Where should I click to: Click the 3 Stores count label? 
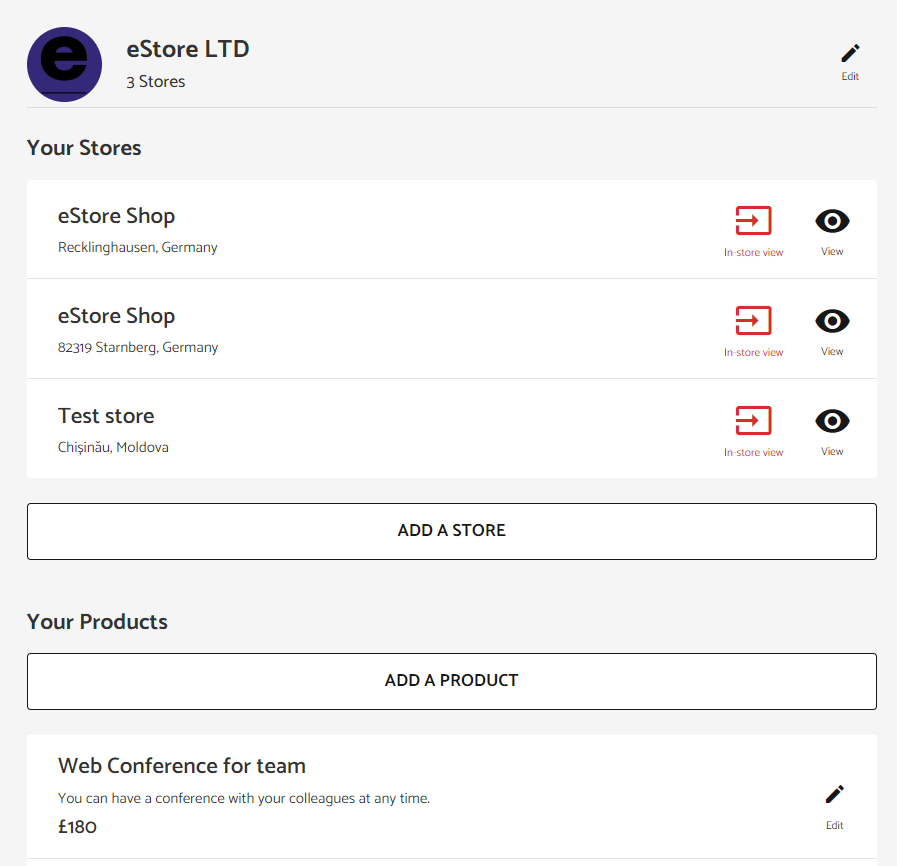(156, 82)
